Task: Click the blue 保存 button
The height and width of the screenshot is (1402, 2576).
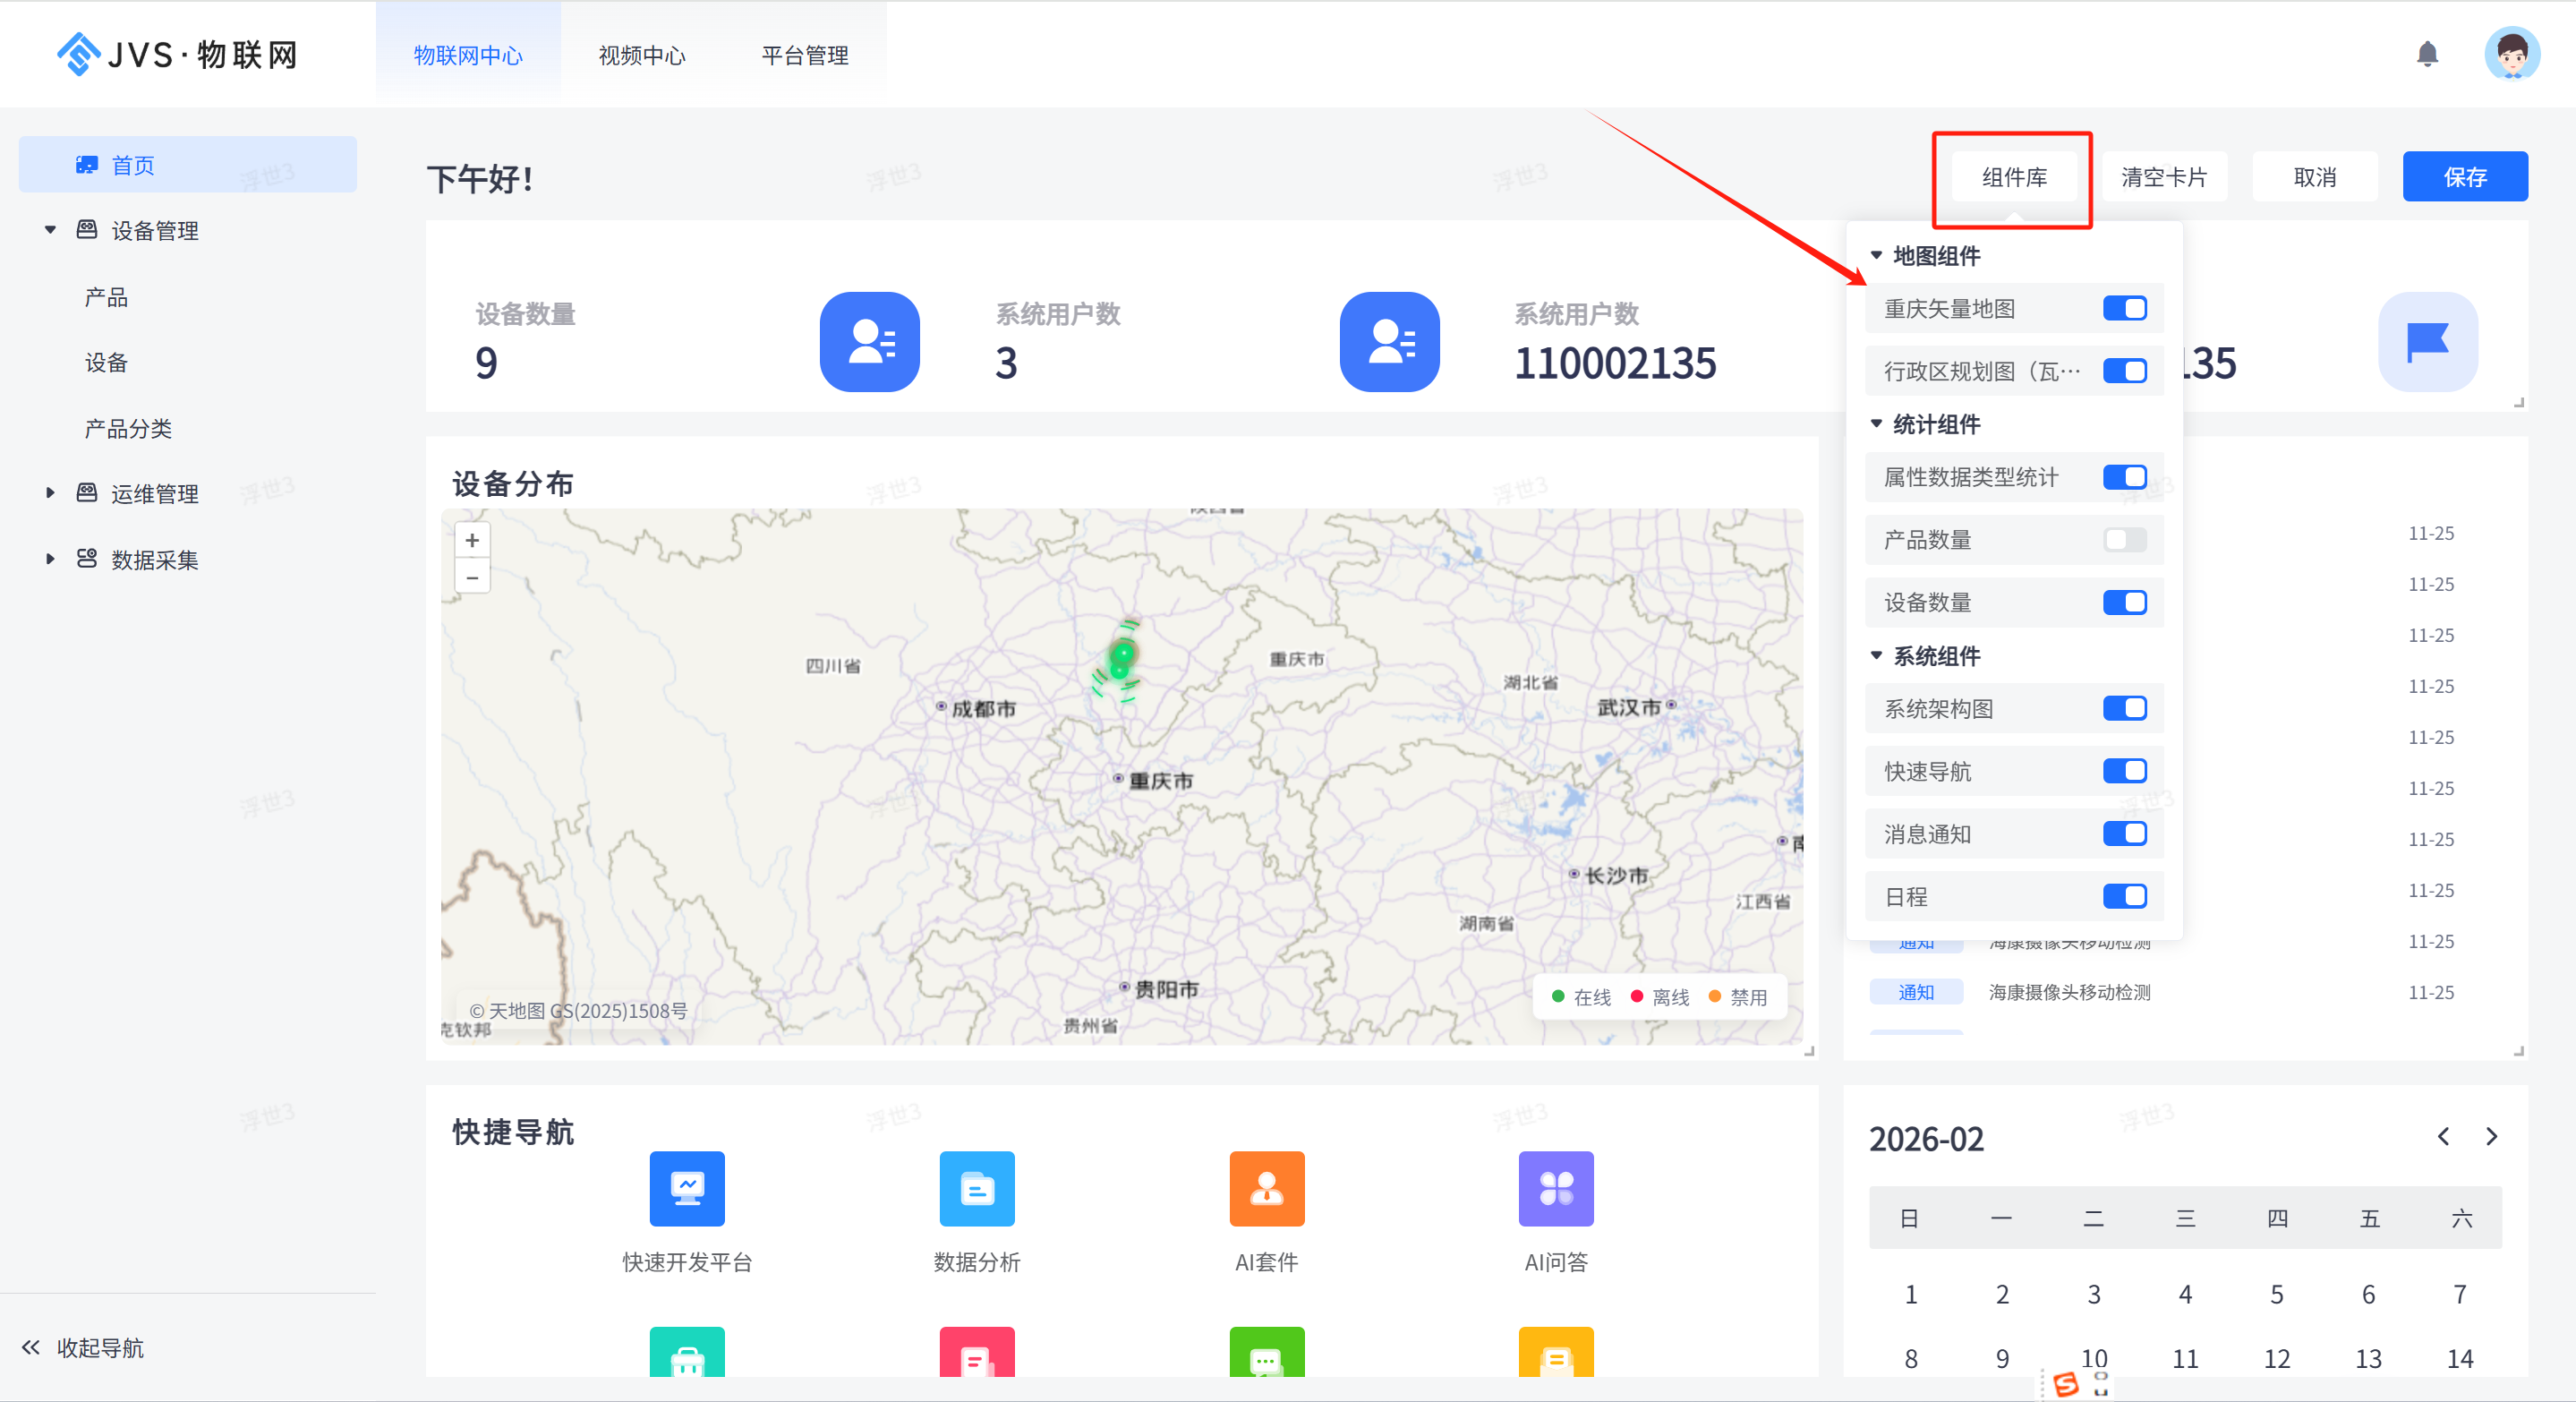Action: (x=2464, y=177)
